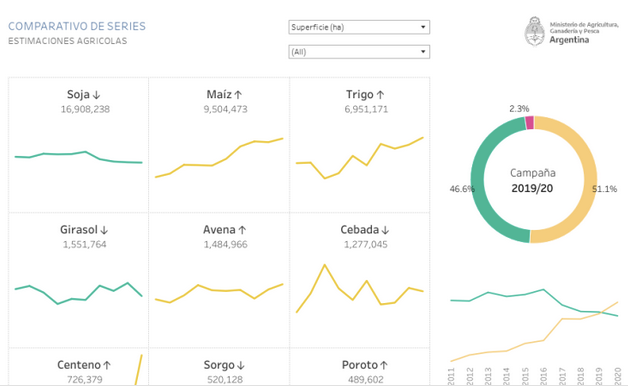Click the Soja line chart

click(78, 157)
